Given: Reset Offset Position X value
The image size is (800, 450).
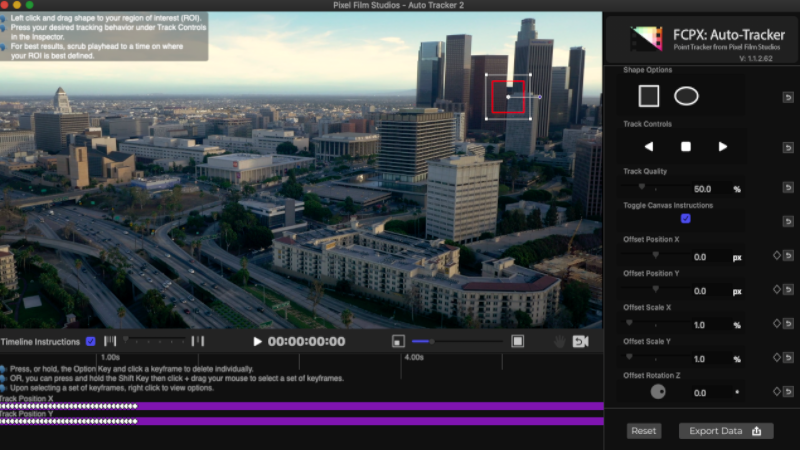Looking at the screenshot, I should (788, 256).
